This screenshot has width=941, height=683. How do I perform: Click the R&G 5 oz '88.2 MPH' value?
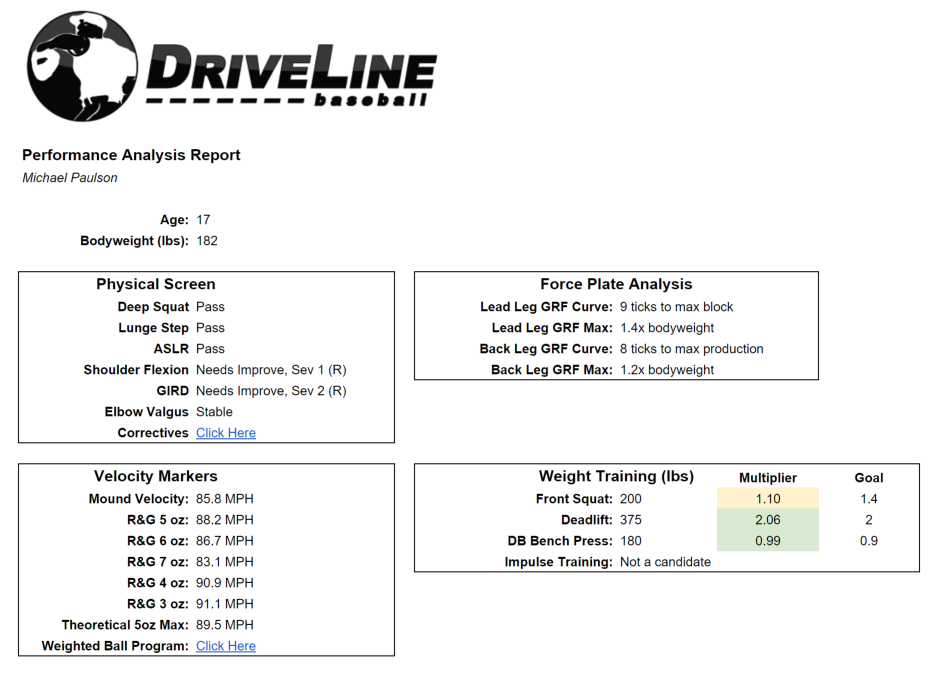pos(224,520)
